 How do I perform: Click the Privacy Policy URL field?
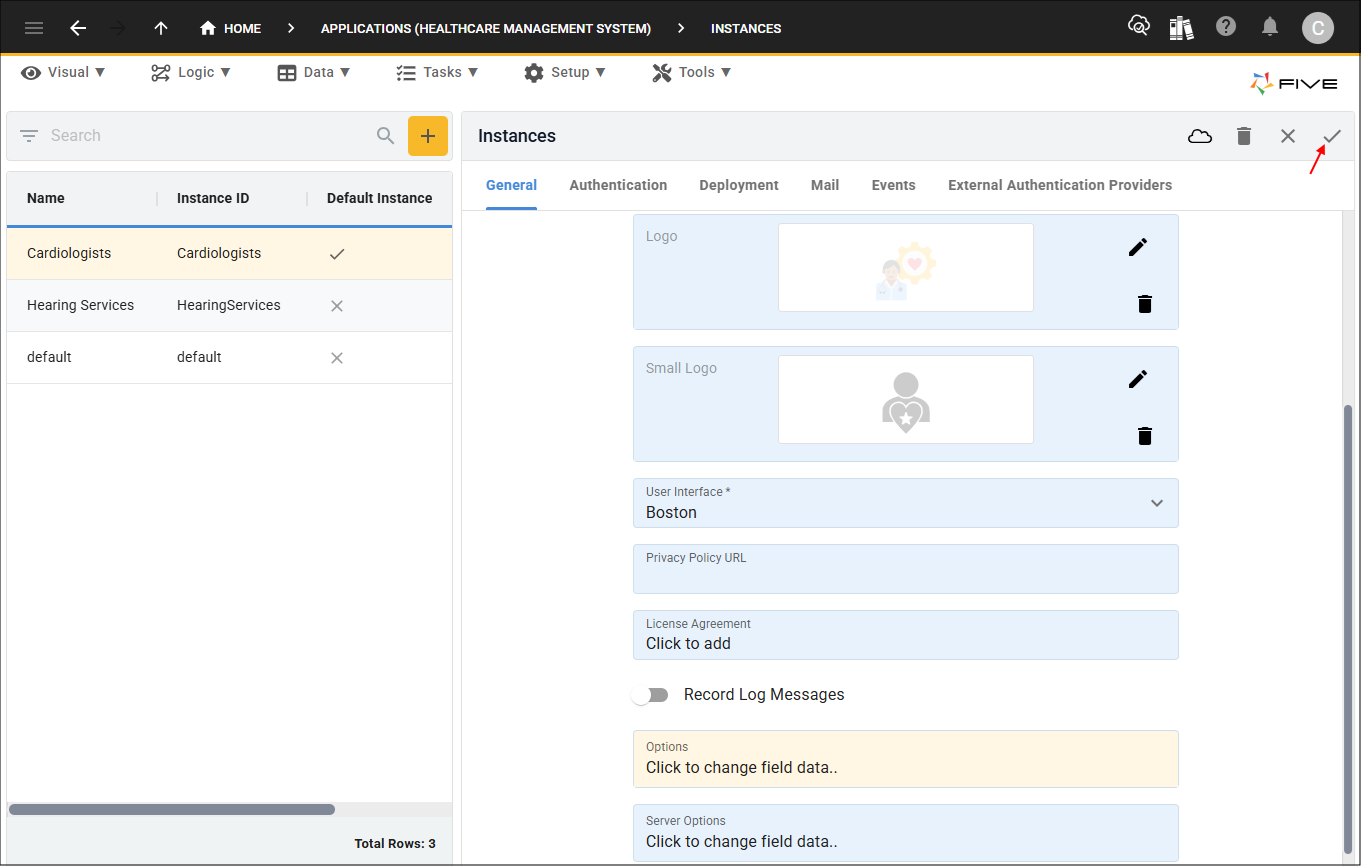click(905, 569)
